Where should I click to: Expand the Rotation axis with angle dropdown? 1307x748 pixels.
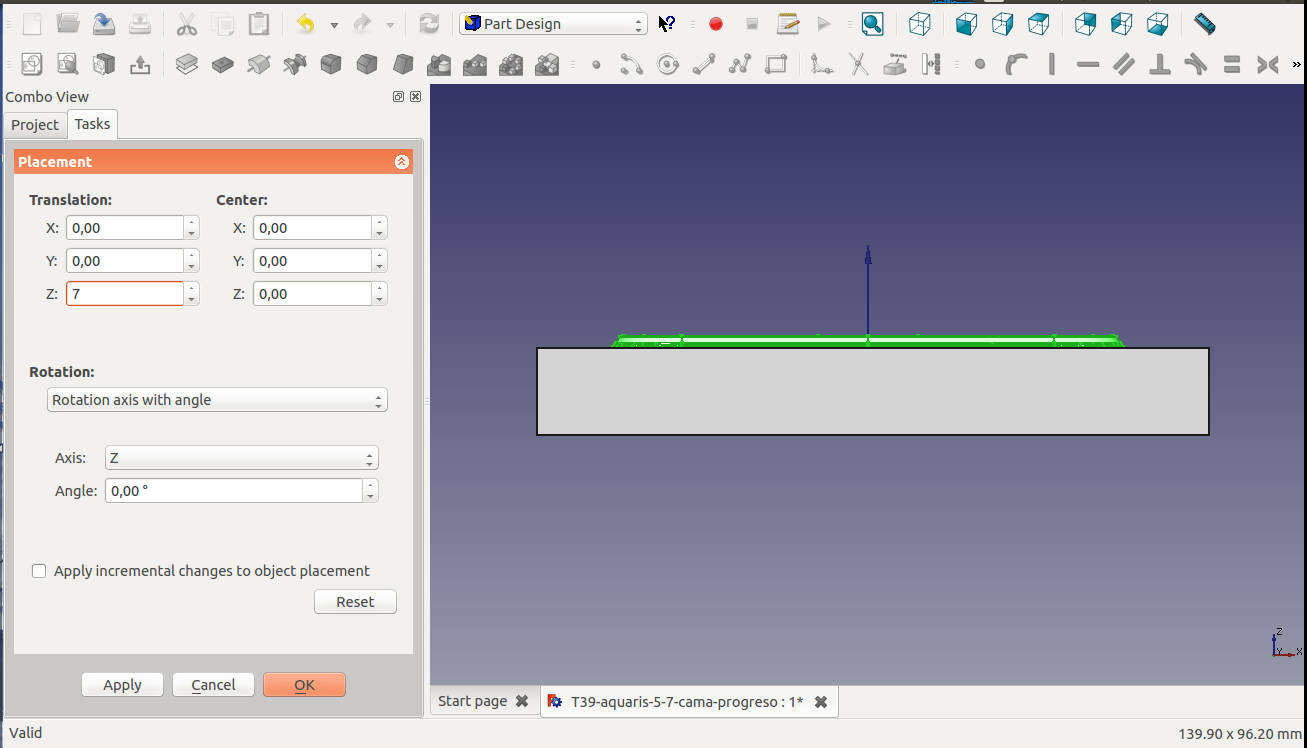(x=217, y=400)
